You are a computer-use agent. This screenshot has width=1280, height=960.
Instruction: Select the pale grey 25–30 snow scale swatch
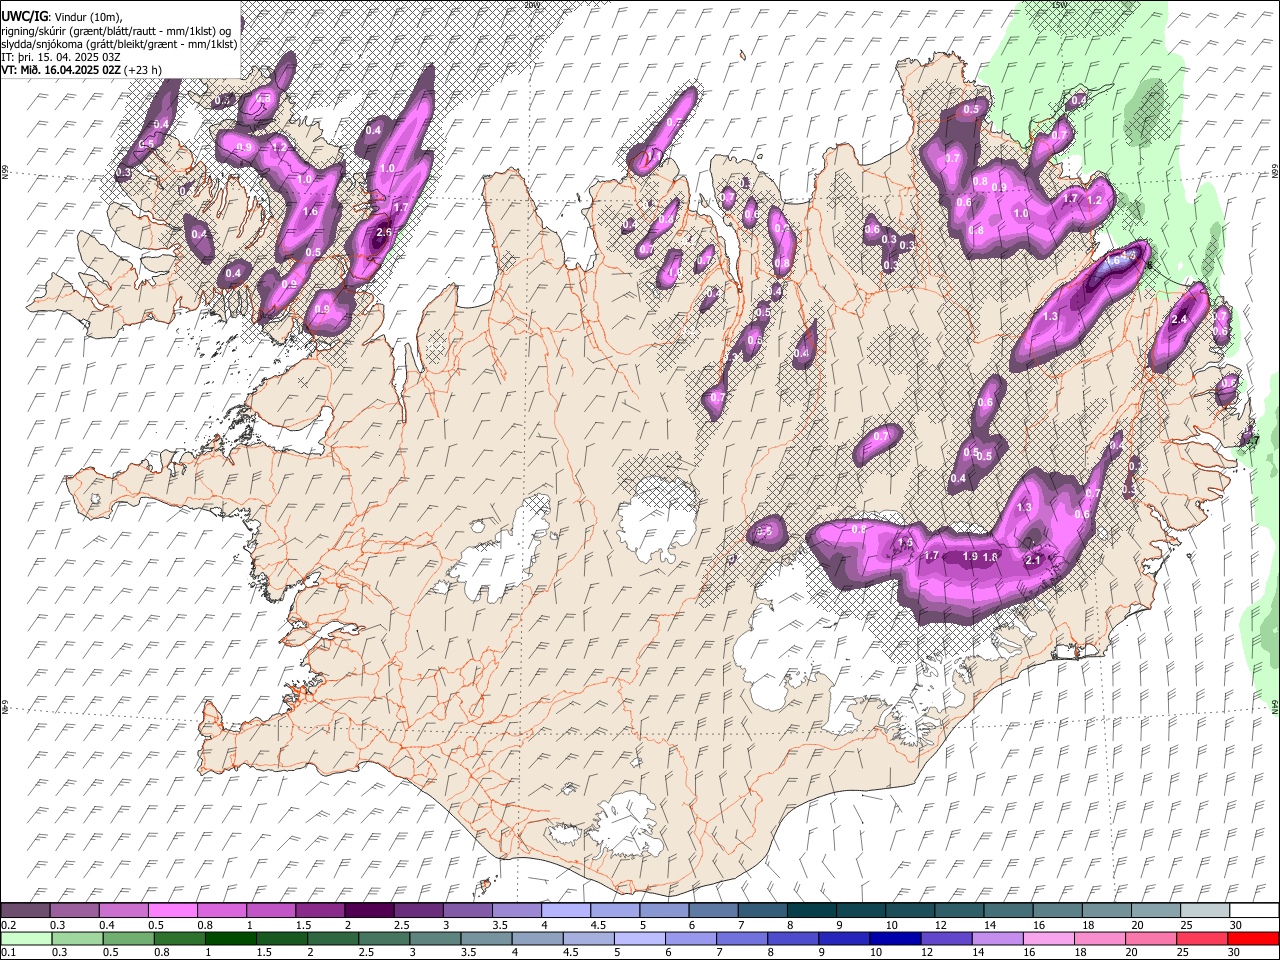click(1204, 910)
